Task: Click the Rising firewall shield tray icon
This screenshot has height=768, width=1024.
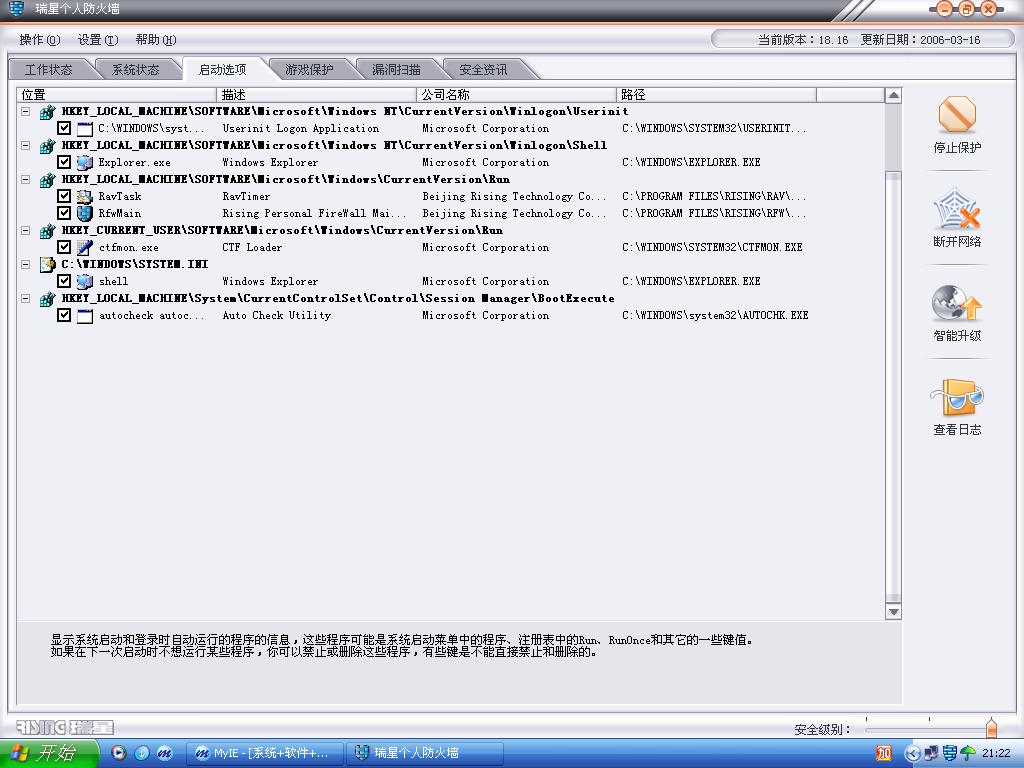Action: (x=950, y=753)
